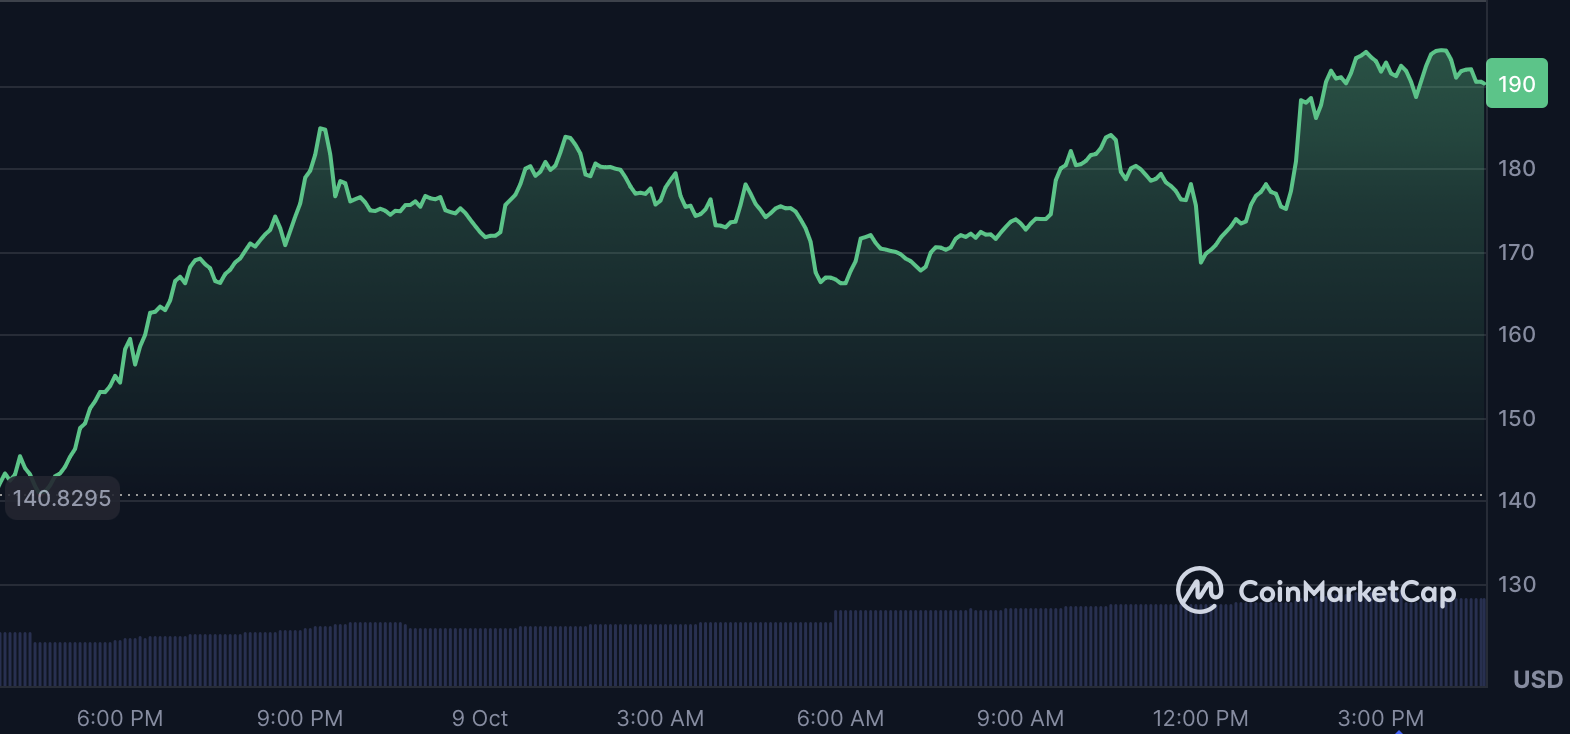
Task: Select the 9:00 AM time axis label
Action: coord(1020,718)
